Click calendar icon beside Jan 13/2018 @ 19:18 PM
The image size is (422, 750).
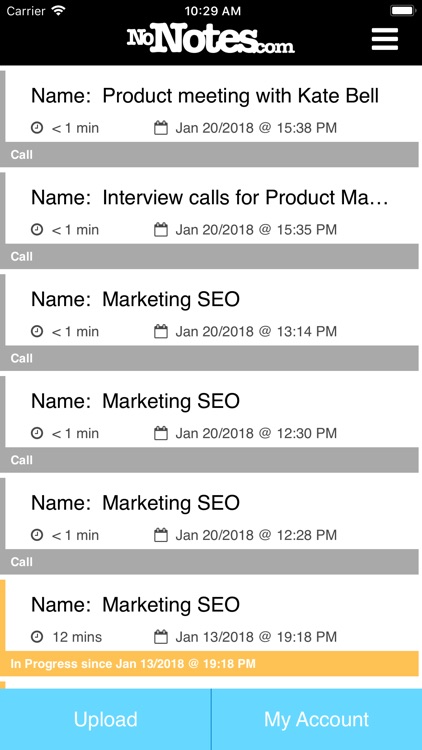(161, 637)
